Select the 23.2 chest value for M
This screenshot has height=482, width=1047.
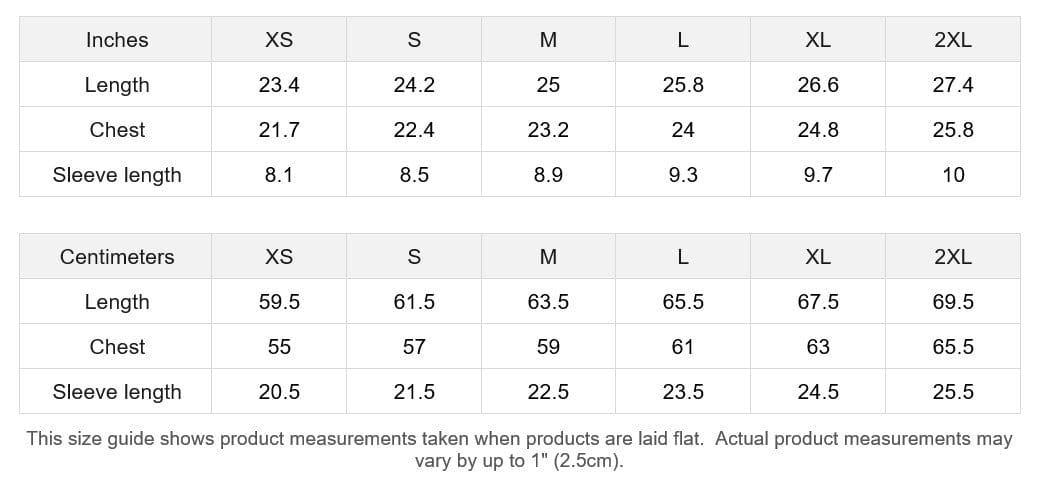pyautogui.click(x=548, y=130)
